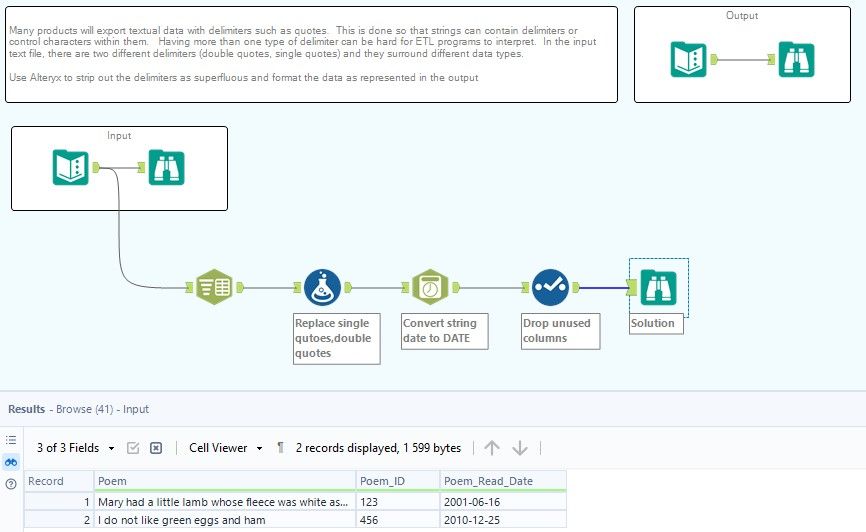This screenshot has width=866, height=532.
Task: Select the date cell 2010-12-25
Action: [503, 520]
